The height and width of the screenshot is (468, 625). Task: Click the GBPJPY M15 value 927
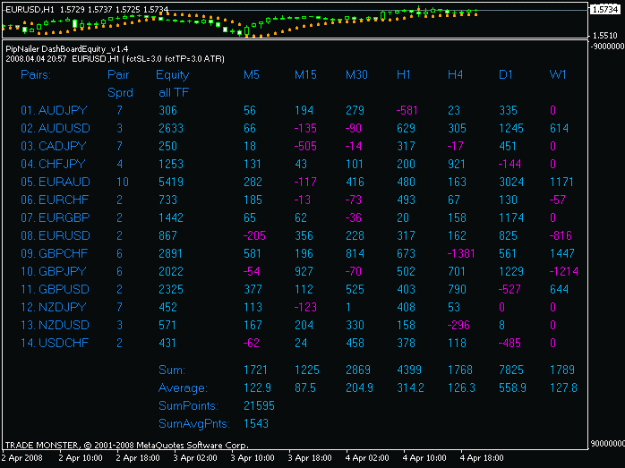pyautogui.click(x=304, y=271)
